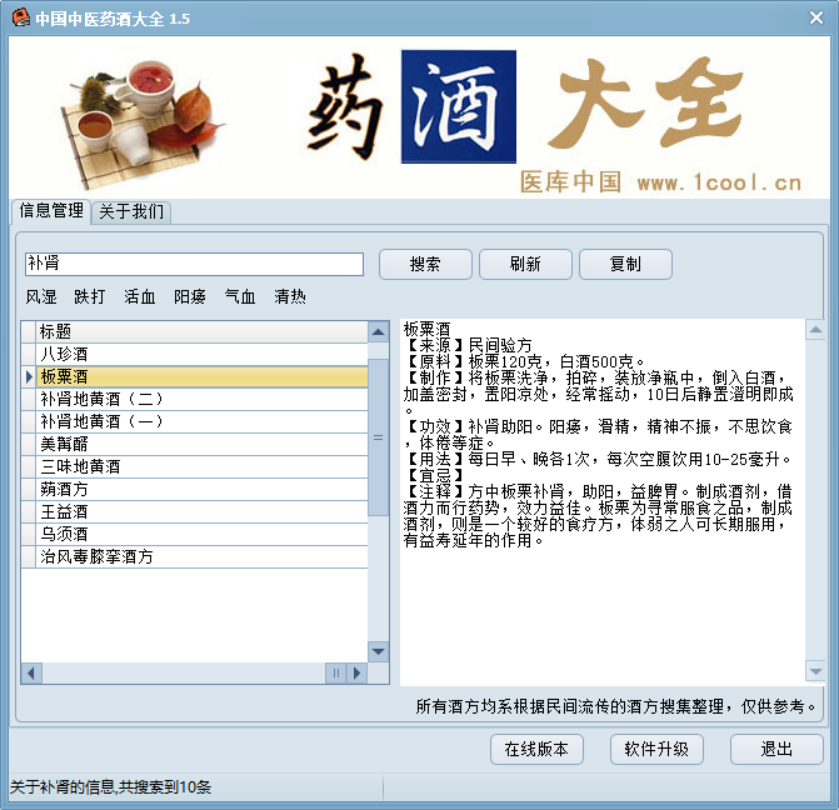The height and width of the screenshot is (810, 839).
Task: Click 软件升级 to upgrade software
Action: pos(657,749)
